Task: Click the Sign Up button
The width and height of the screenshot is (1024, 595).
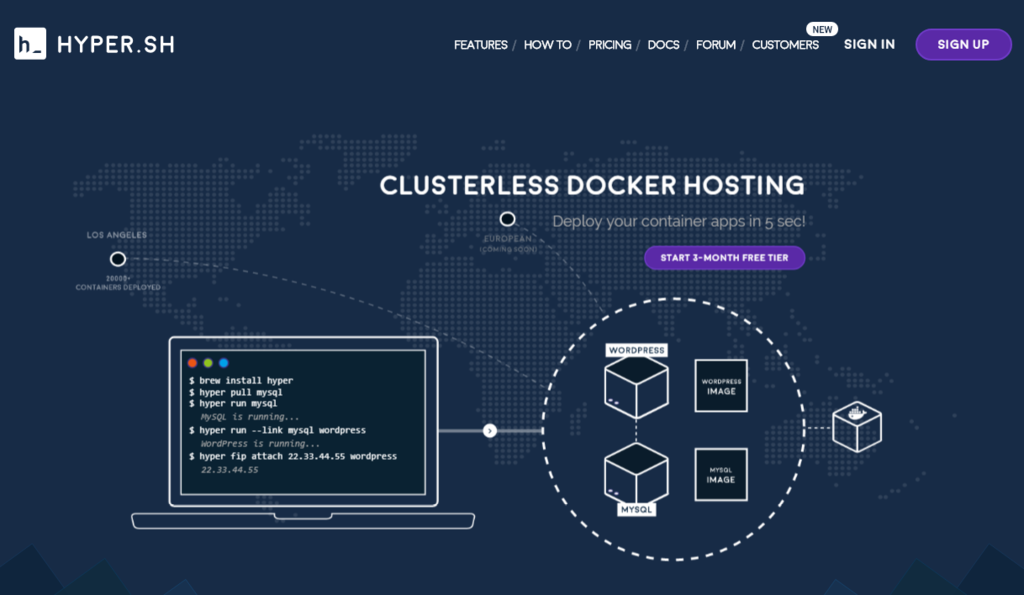Action: (963, 44)
